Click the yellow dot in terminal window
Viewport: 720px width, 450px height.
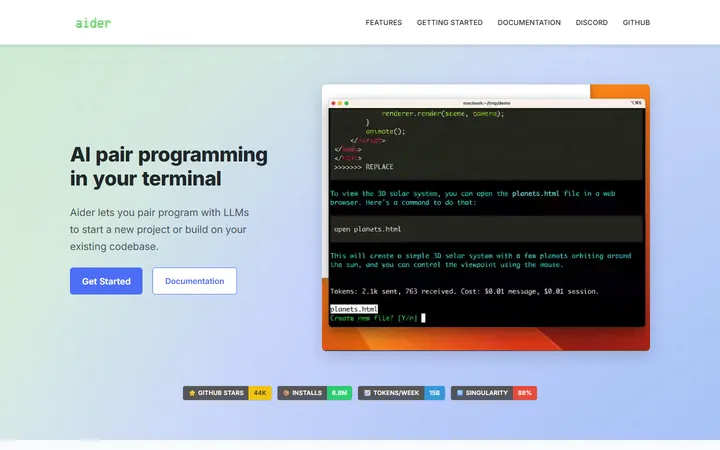(x=340, y=103)
